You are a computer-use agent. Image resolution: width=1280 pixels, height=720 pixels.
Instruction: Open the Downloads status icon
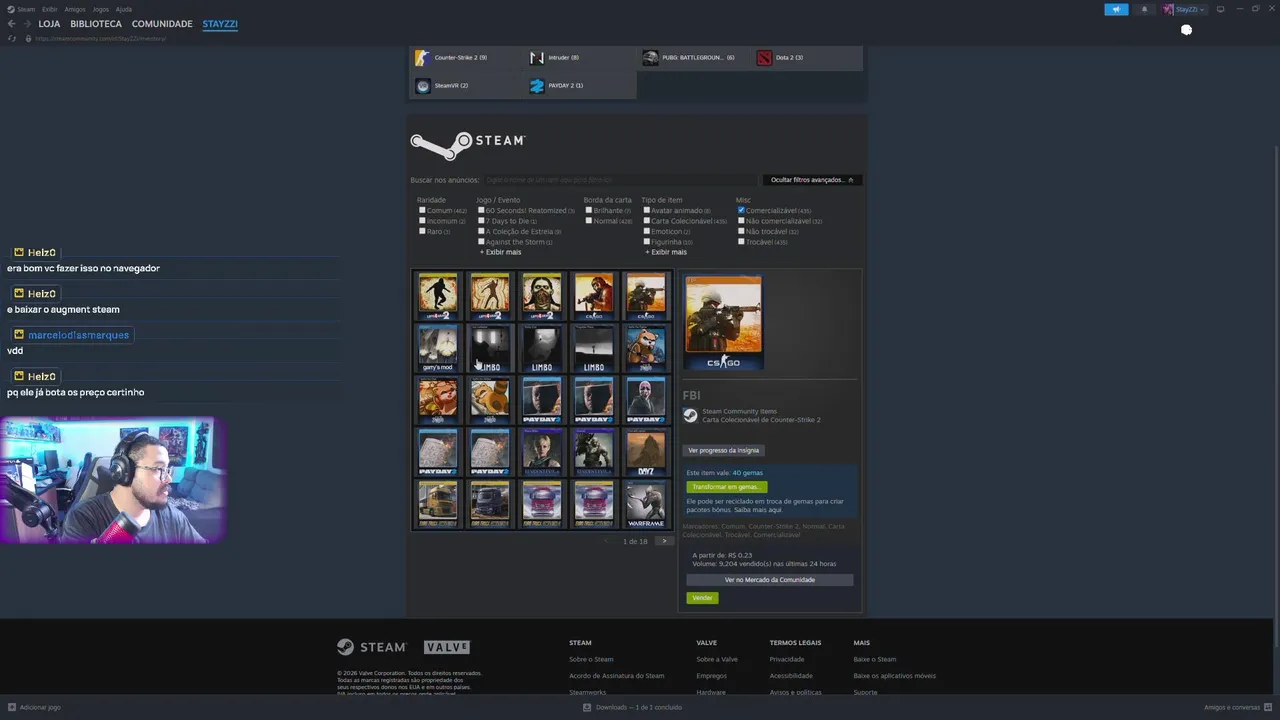click(x=587, y=707)
